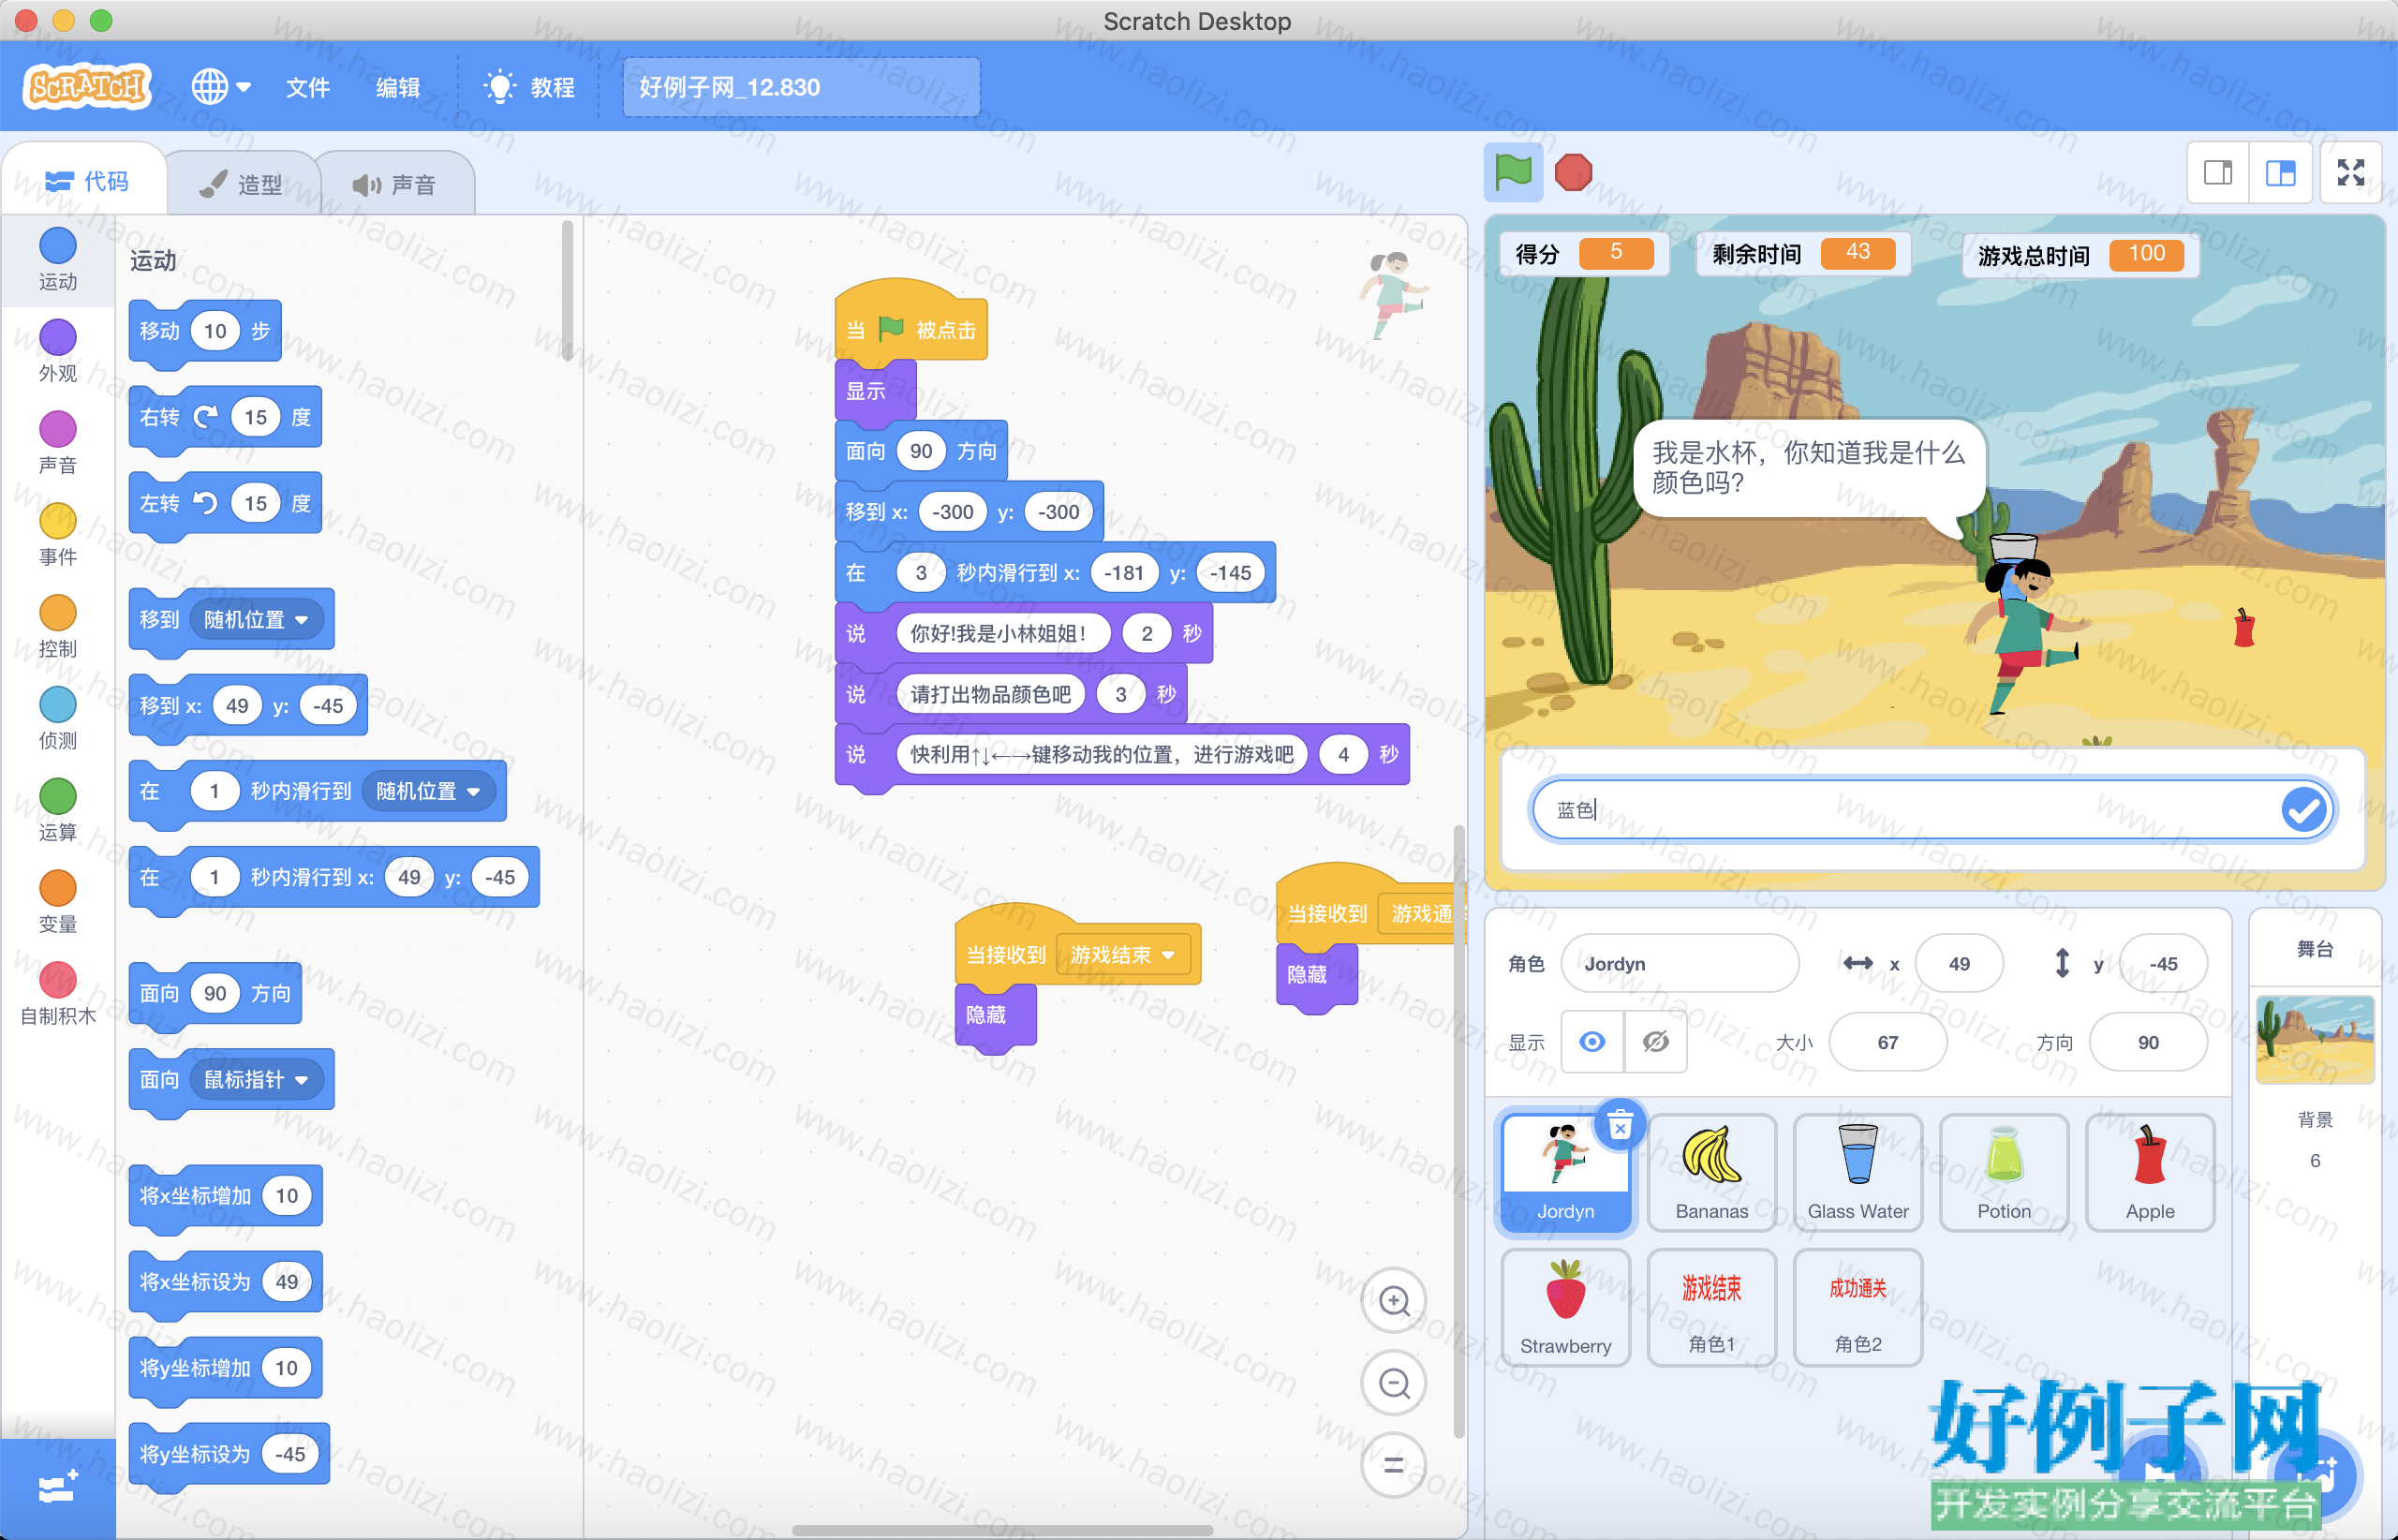The width and height of the screenshot is (2398, 1540).
Task: Click the 右转 15 度 palette block
Action: (x=225, y=417)
